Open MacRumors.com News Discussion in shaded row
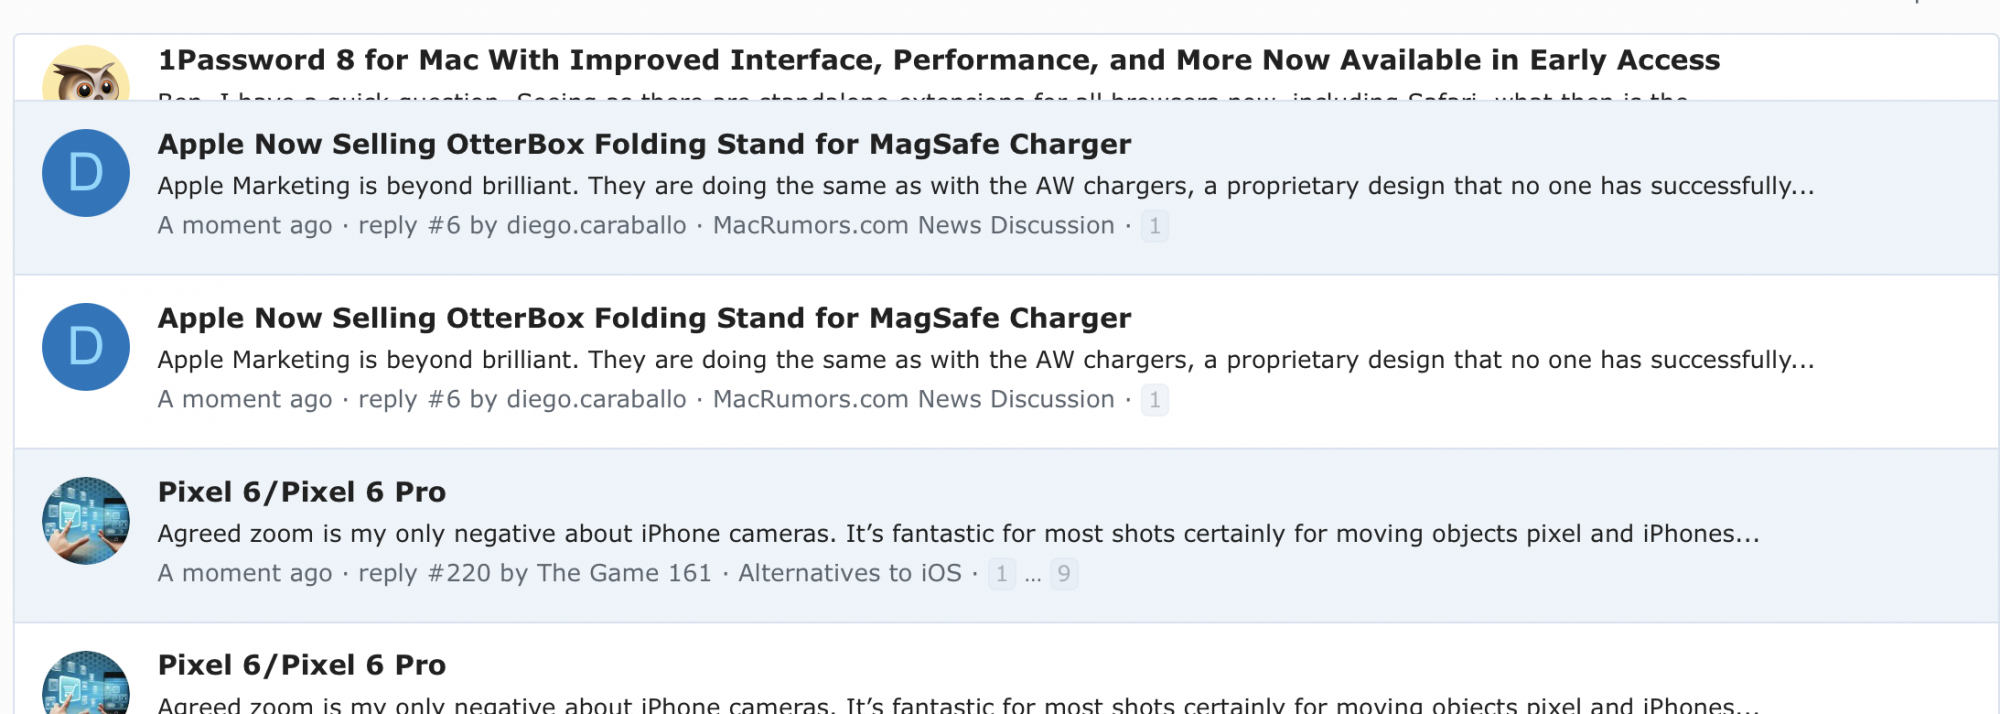This screenshot has height=714, width=2000. click(914, 225)
